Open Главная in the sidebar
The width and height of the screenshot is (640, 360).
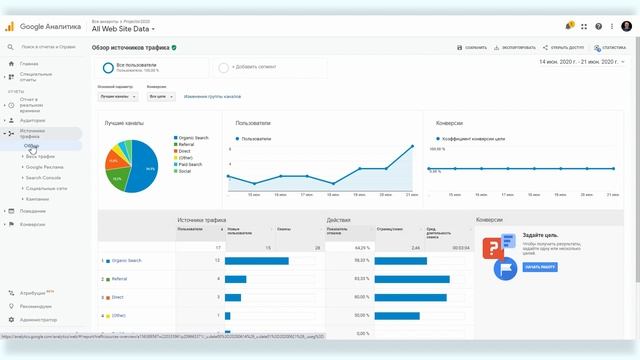click(29, 64)
